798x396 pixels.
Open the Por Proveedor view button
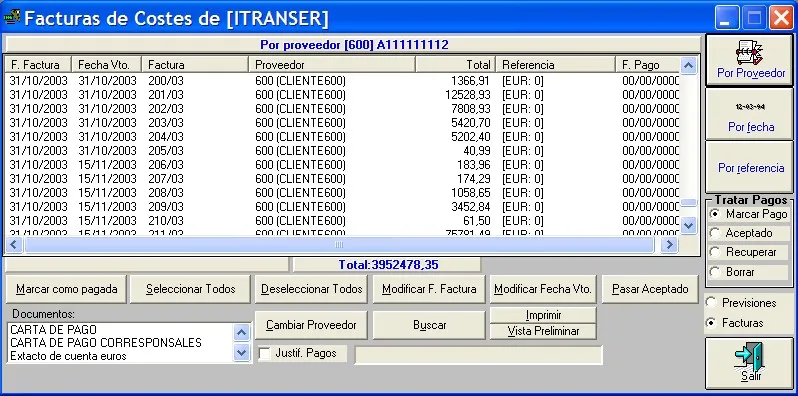(x=749, y=60)
